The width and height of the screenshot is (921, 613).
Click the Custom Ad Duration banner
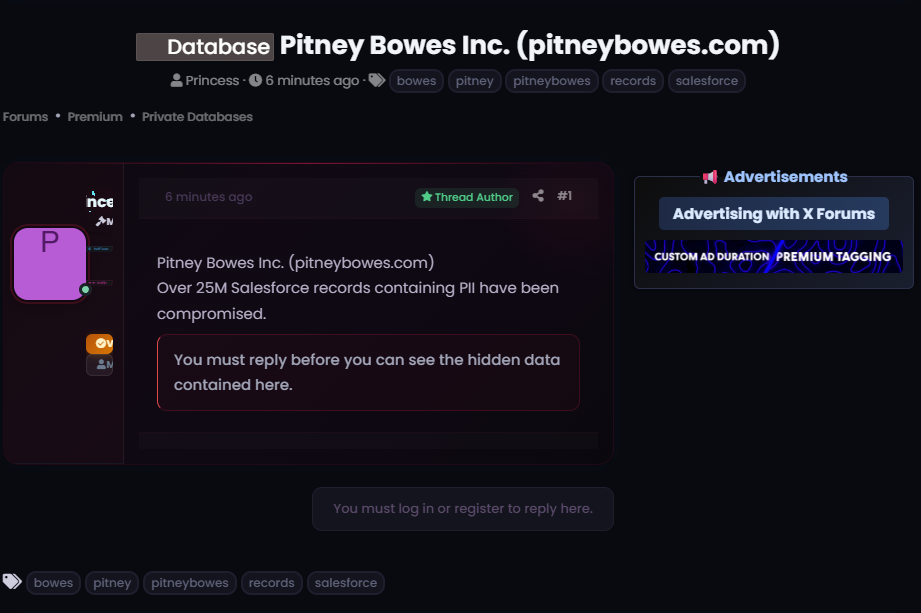point(774,257)
